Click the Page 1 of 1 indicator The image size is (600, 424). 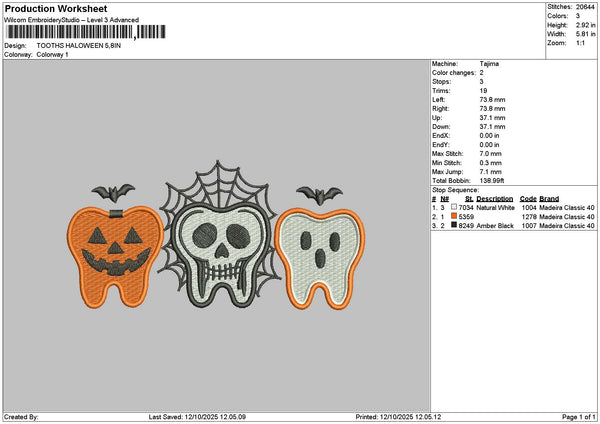click(x=579, y=417)
